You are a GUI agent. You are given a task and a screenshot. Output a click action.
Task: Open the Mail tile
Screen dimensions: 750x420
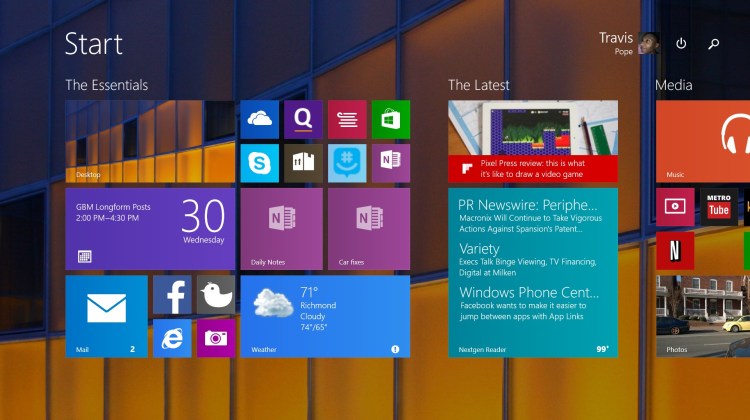(106, 316)
